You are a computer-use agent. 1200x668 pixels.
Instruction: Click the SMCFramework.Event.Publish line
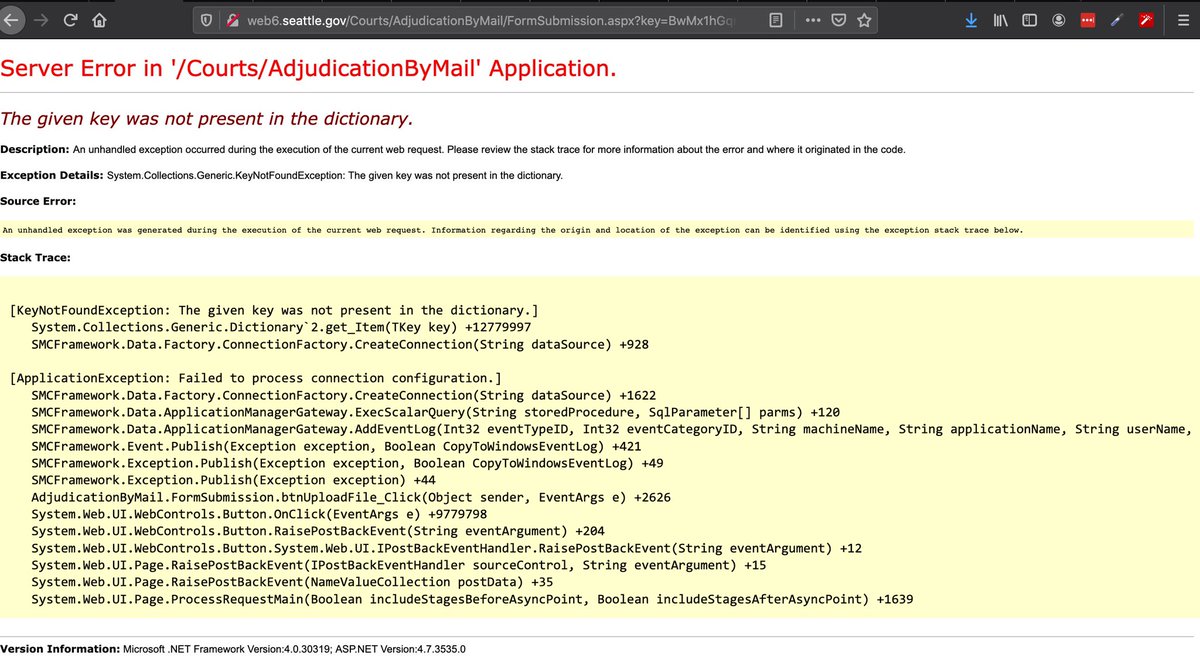tap(336, 446)
